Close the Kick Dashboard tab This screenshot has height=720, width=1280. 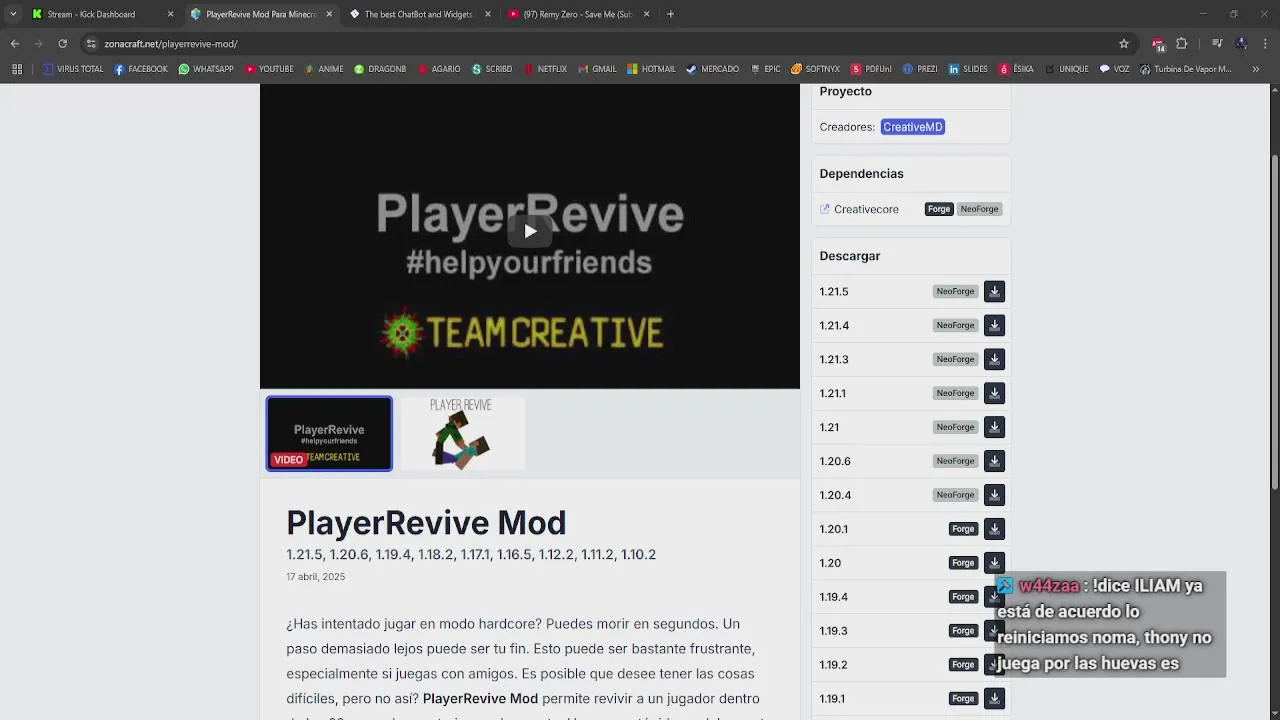coord(170,14)
